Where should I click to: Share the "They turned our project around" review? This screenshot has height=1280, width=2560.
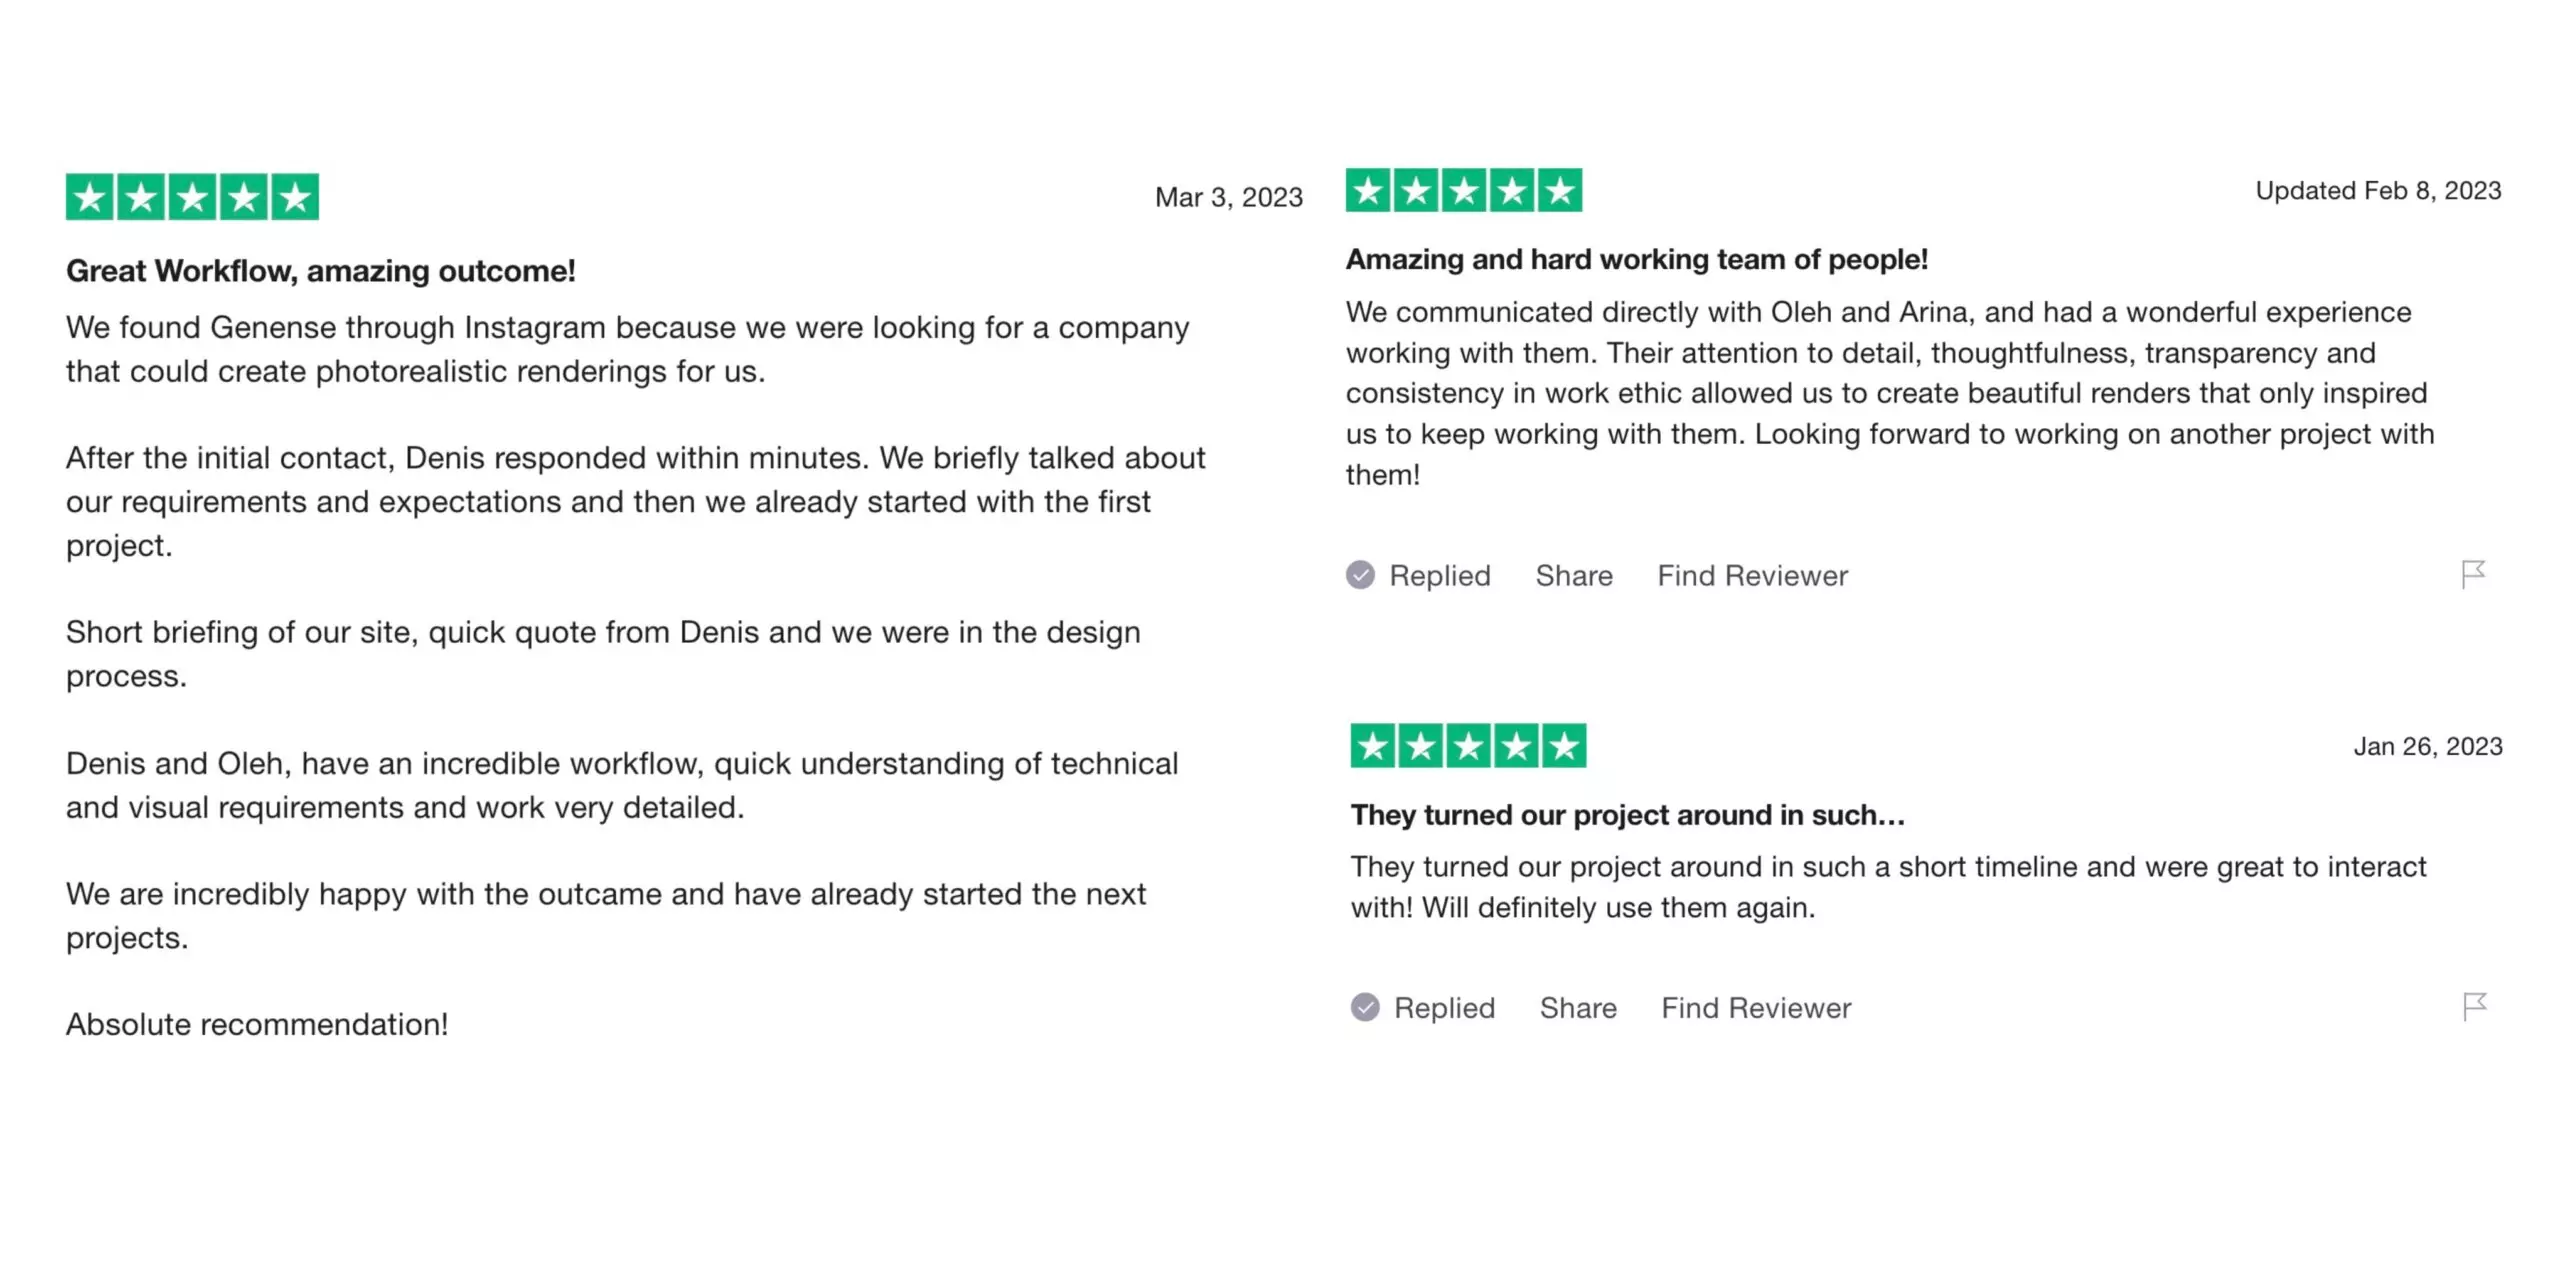(x=1578, y=1008)
